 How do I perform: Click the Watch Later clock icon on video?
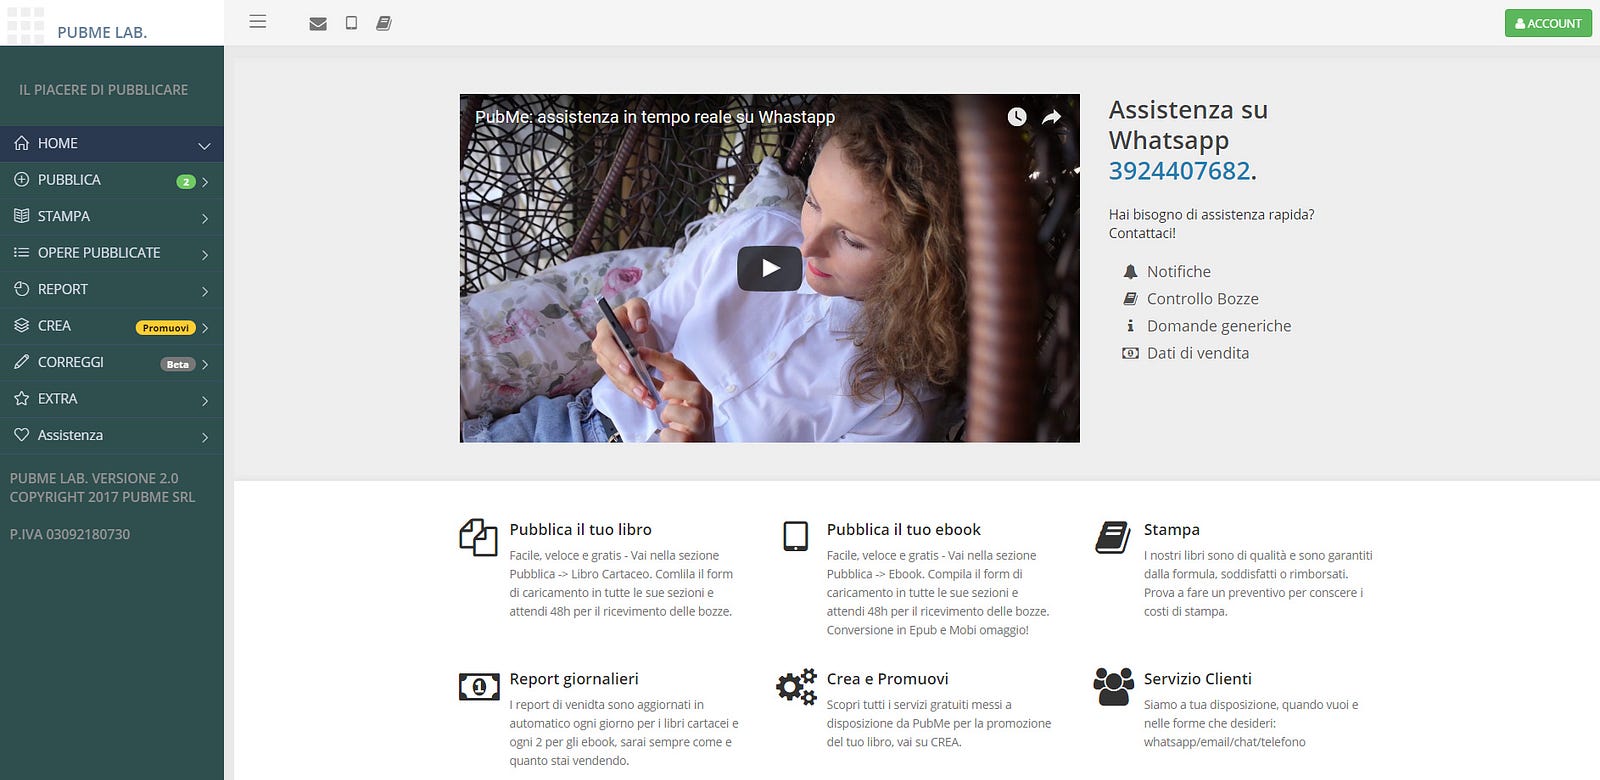(x=1017, y=117)
